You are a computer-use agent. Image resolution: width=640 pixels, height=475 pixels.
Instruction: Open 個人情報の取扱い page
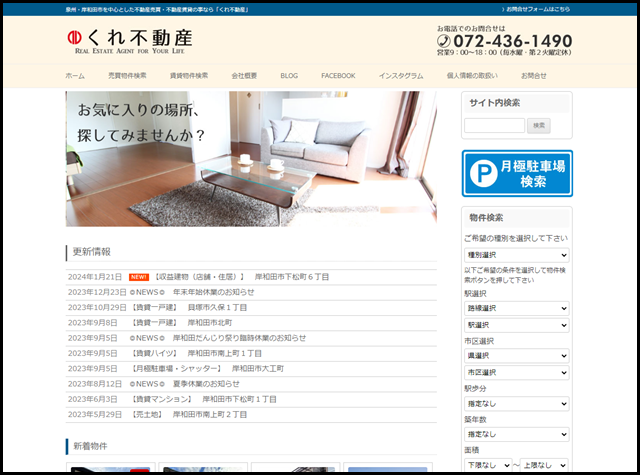coord(472,75)
